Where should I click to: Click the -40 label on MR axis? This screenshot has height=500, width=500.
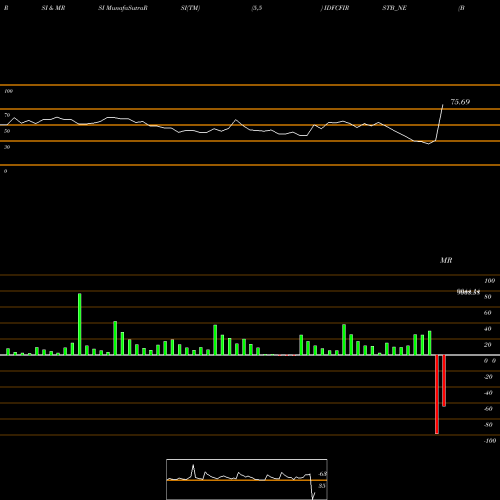488,393
